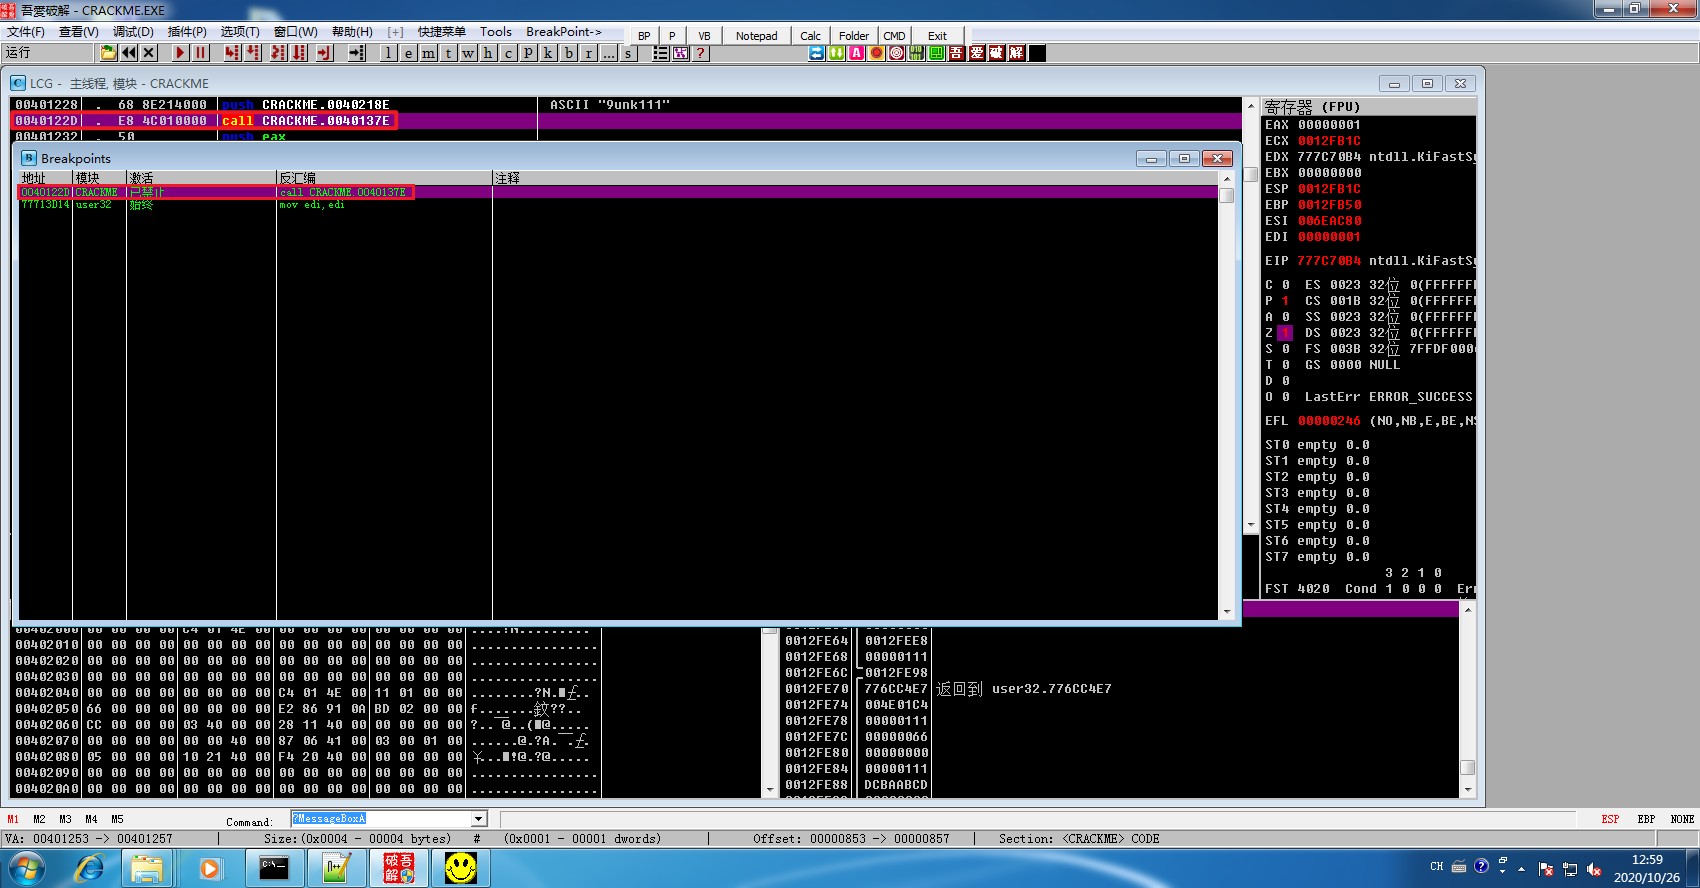Viewport: 1700px width, 888px height.
Task: Open Handles window with the 'h' button
Action: 488,53
